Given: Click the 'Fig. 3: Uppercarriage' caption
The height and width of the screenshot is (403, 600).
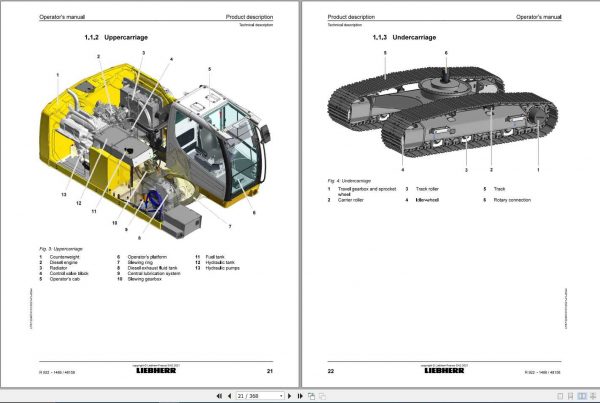Looking at the screenshot, I should tap(61, 249).
